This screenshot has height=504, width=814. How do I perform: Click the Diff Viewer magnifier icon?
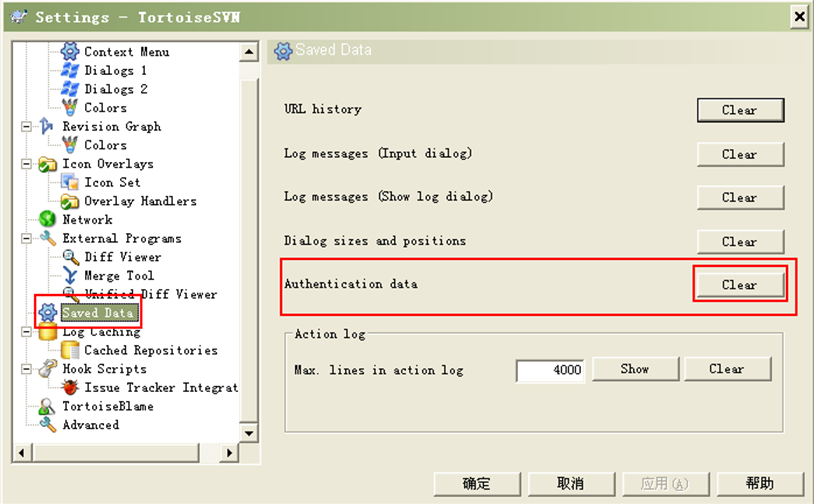(x=70, y=257)
